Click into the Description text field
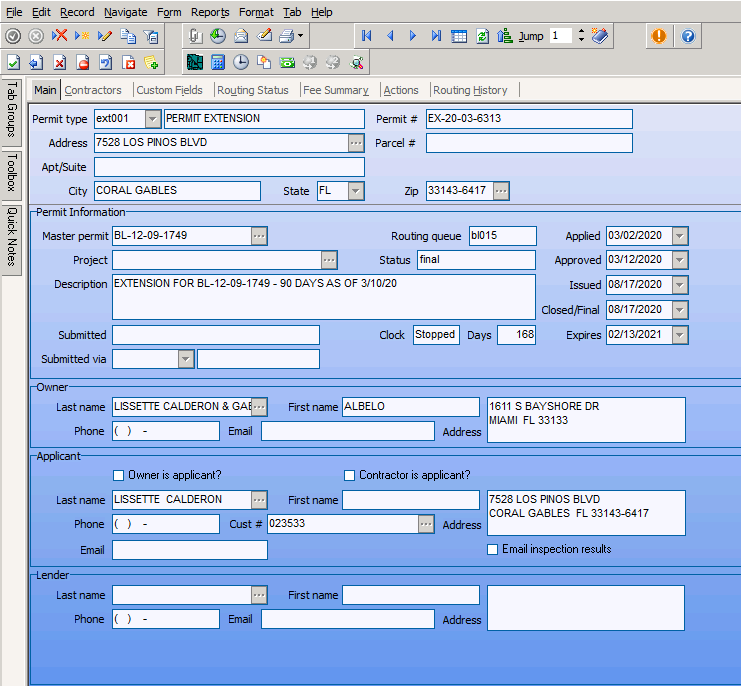The image size is (741, 686). pyautogui.click(x=324, y=297)
